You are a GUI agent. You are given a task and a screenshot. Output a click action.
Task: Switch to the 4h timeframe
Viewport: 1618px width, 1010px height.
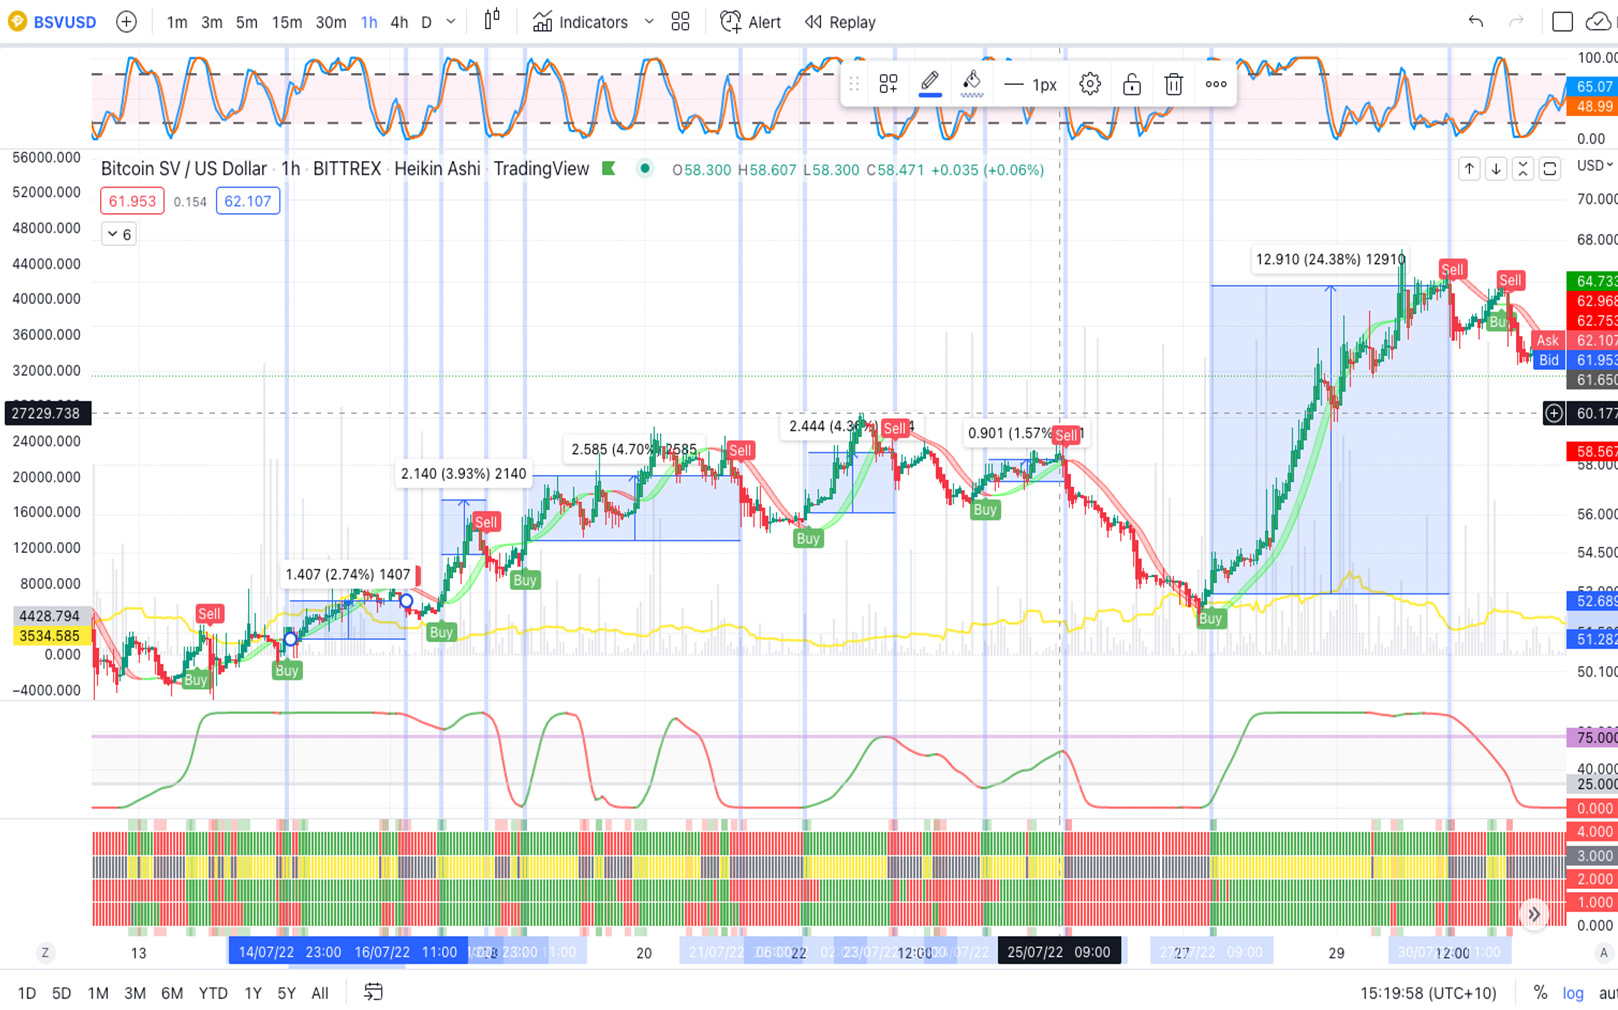click(x=399, y=22)
